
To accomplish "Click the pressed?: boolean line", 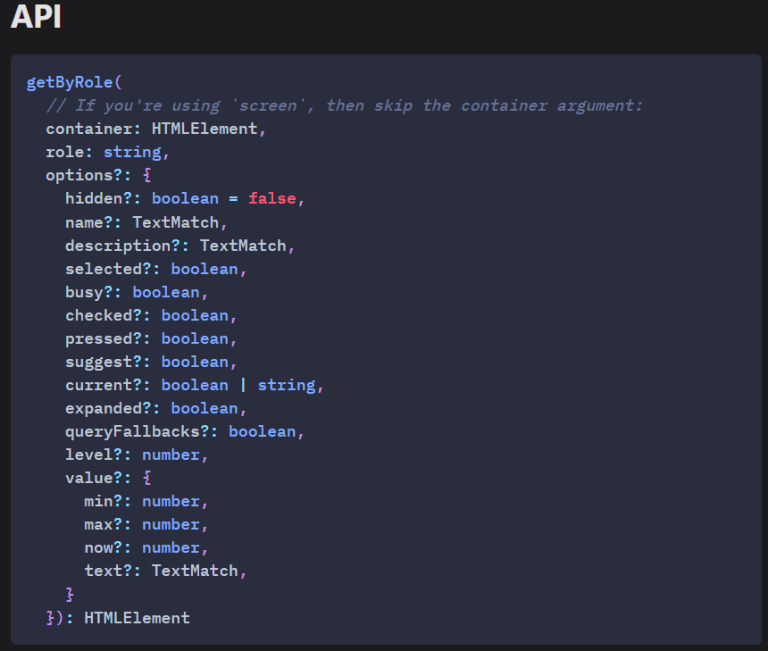I will point(151,339).
